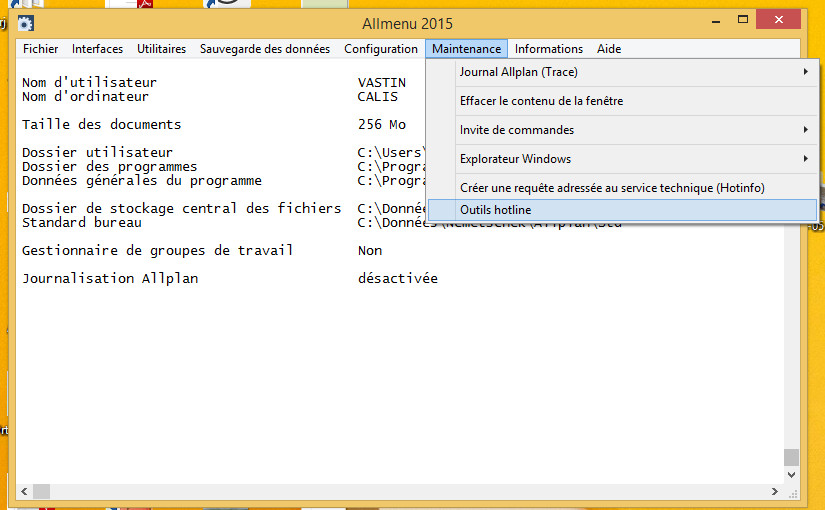825x510 pixels.
Task: Click the CALIS computer name value
Action: pos(378,97)
